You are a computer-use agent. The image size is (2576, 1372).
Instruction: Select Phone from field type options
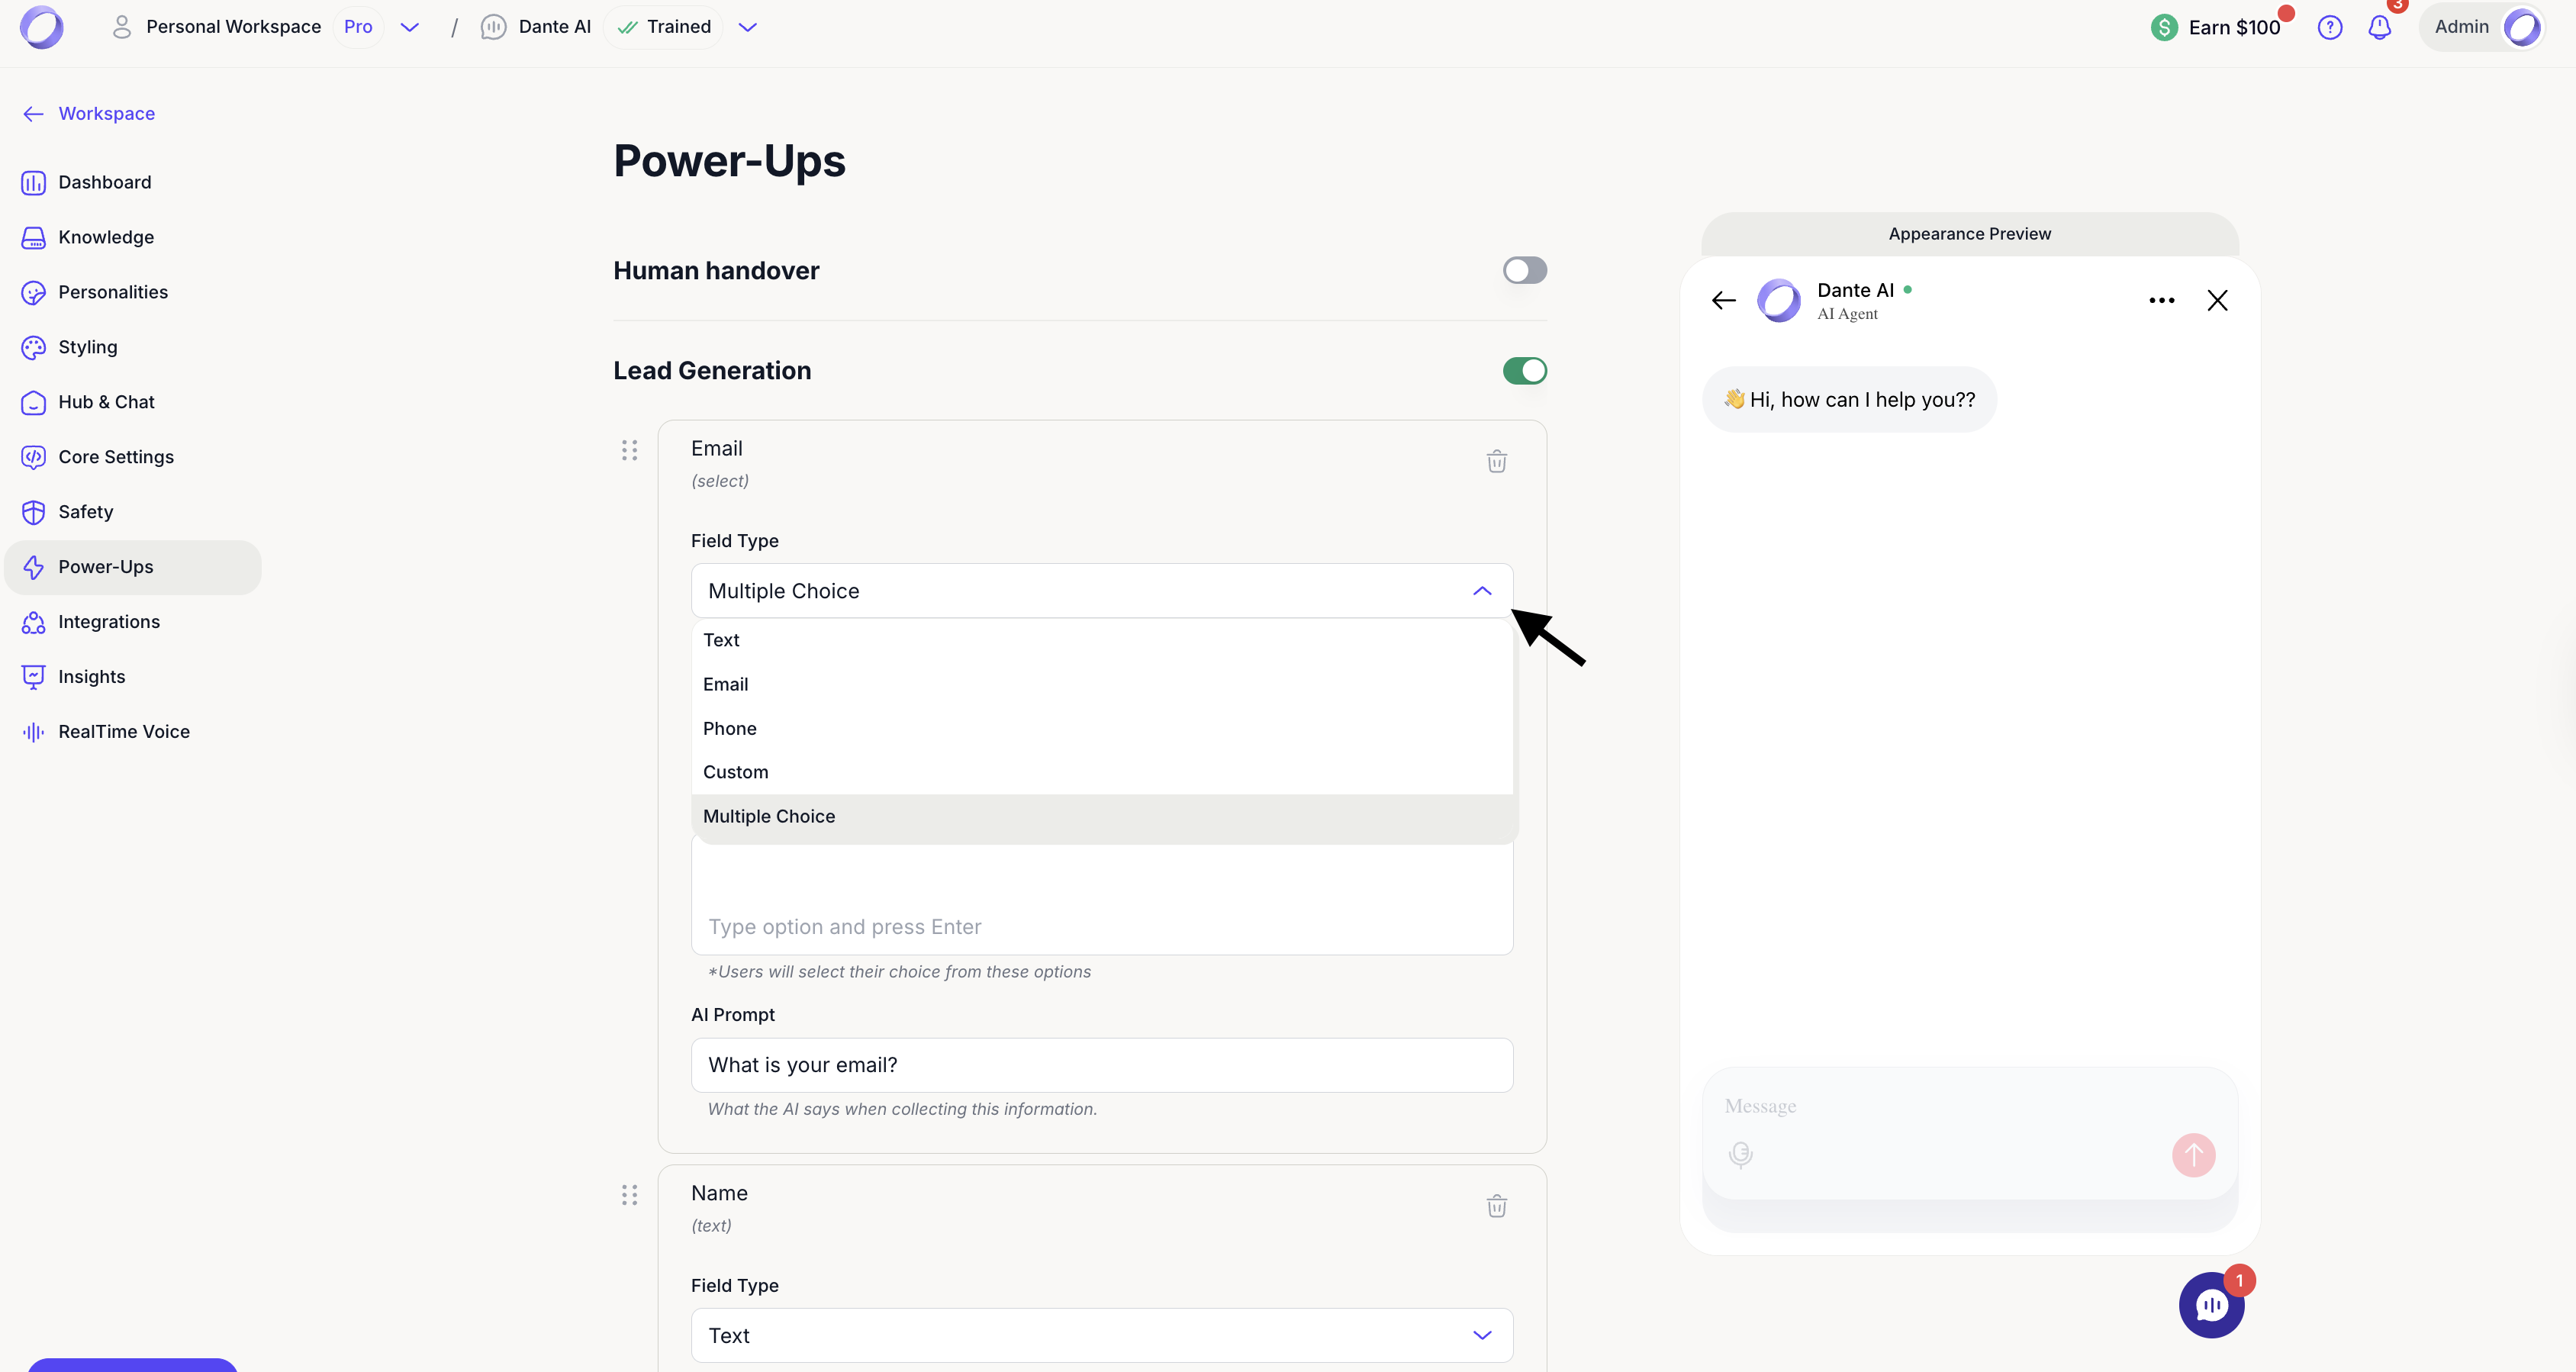(729, 728)
